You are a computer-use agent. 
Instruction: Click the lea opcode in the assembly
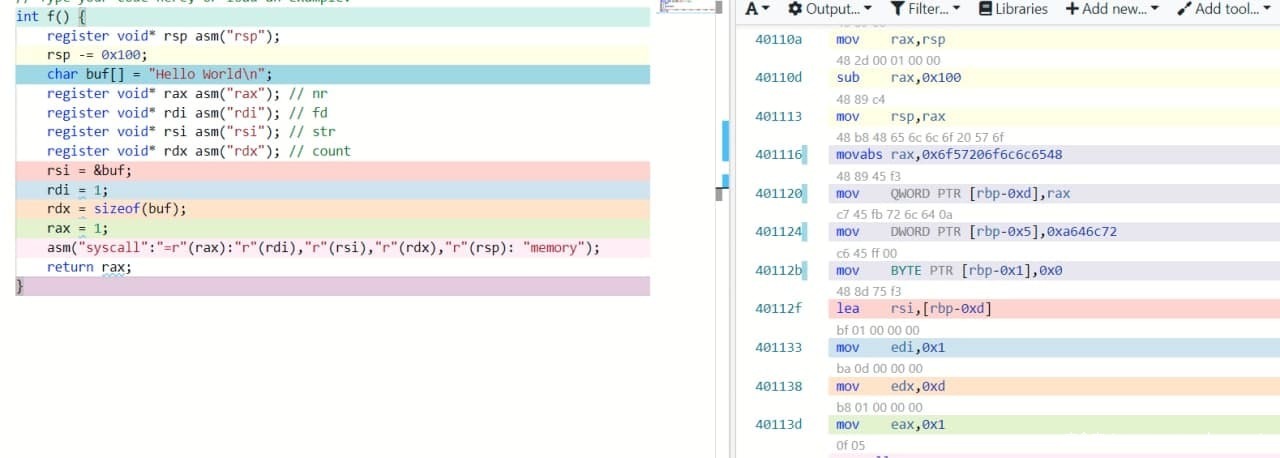(847, 309)
